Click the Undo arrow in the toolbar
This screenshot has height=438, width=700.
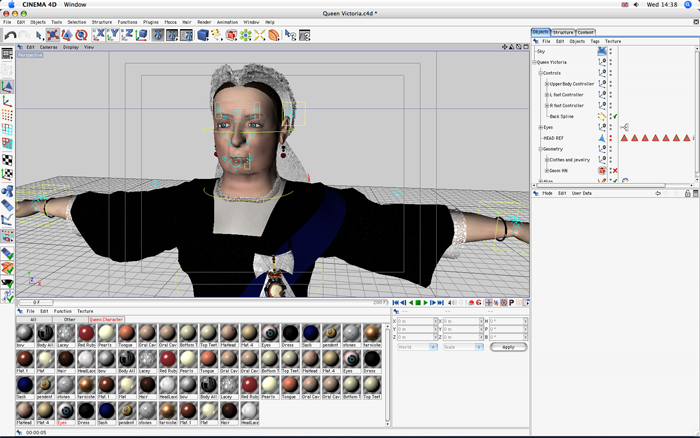click(10, 35)
